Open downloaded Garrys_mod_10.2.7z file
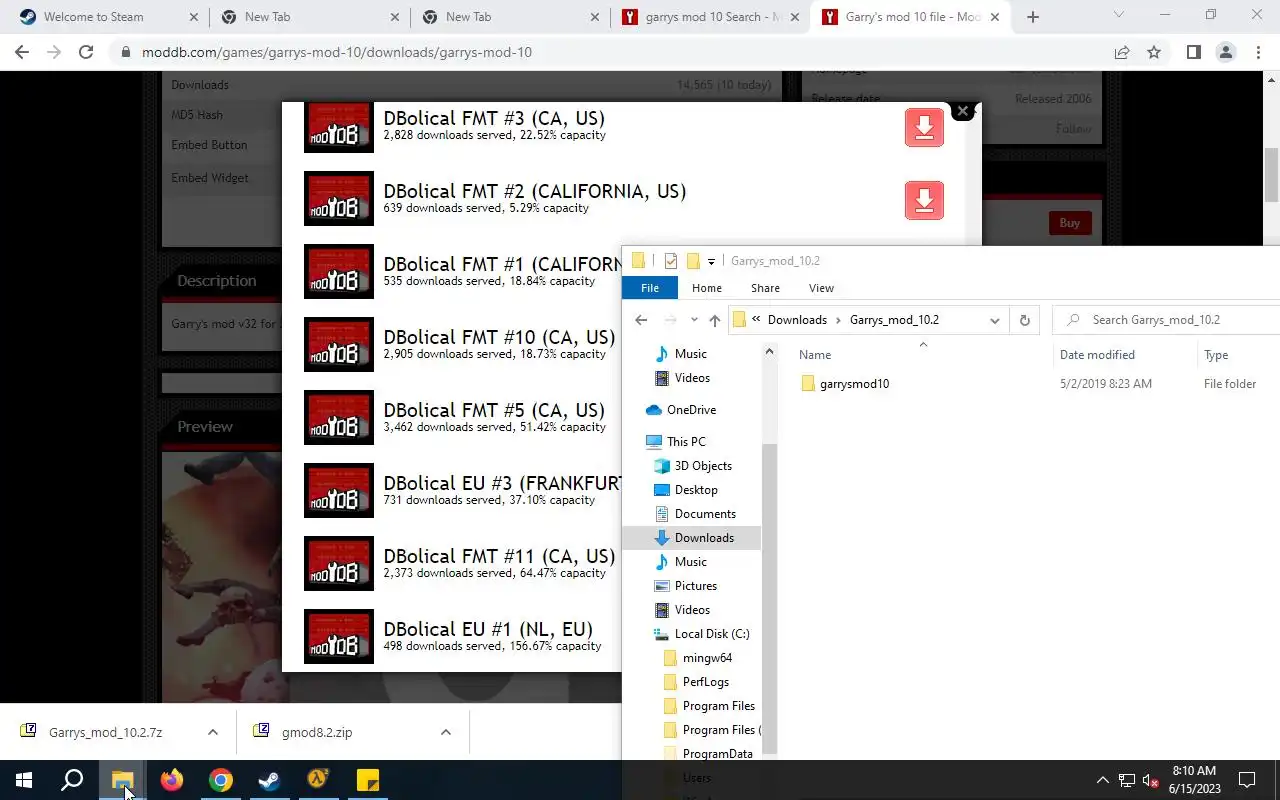The width and height of the screenshot is (1280, 800). click(x=105, y=732)
